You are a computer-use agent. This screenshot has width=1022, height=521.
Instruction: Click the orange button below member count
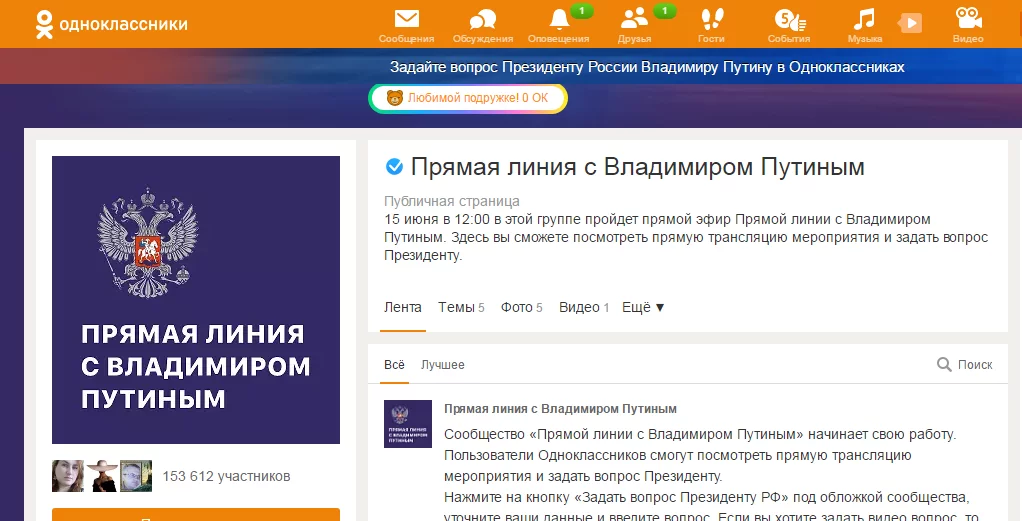click(196, 514)
